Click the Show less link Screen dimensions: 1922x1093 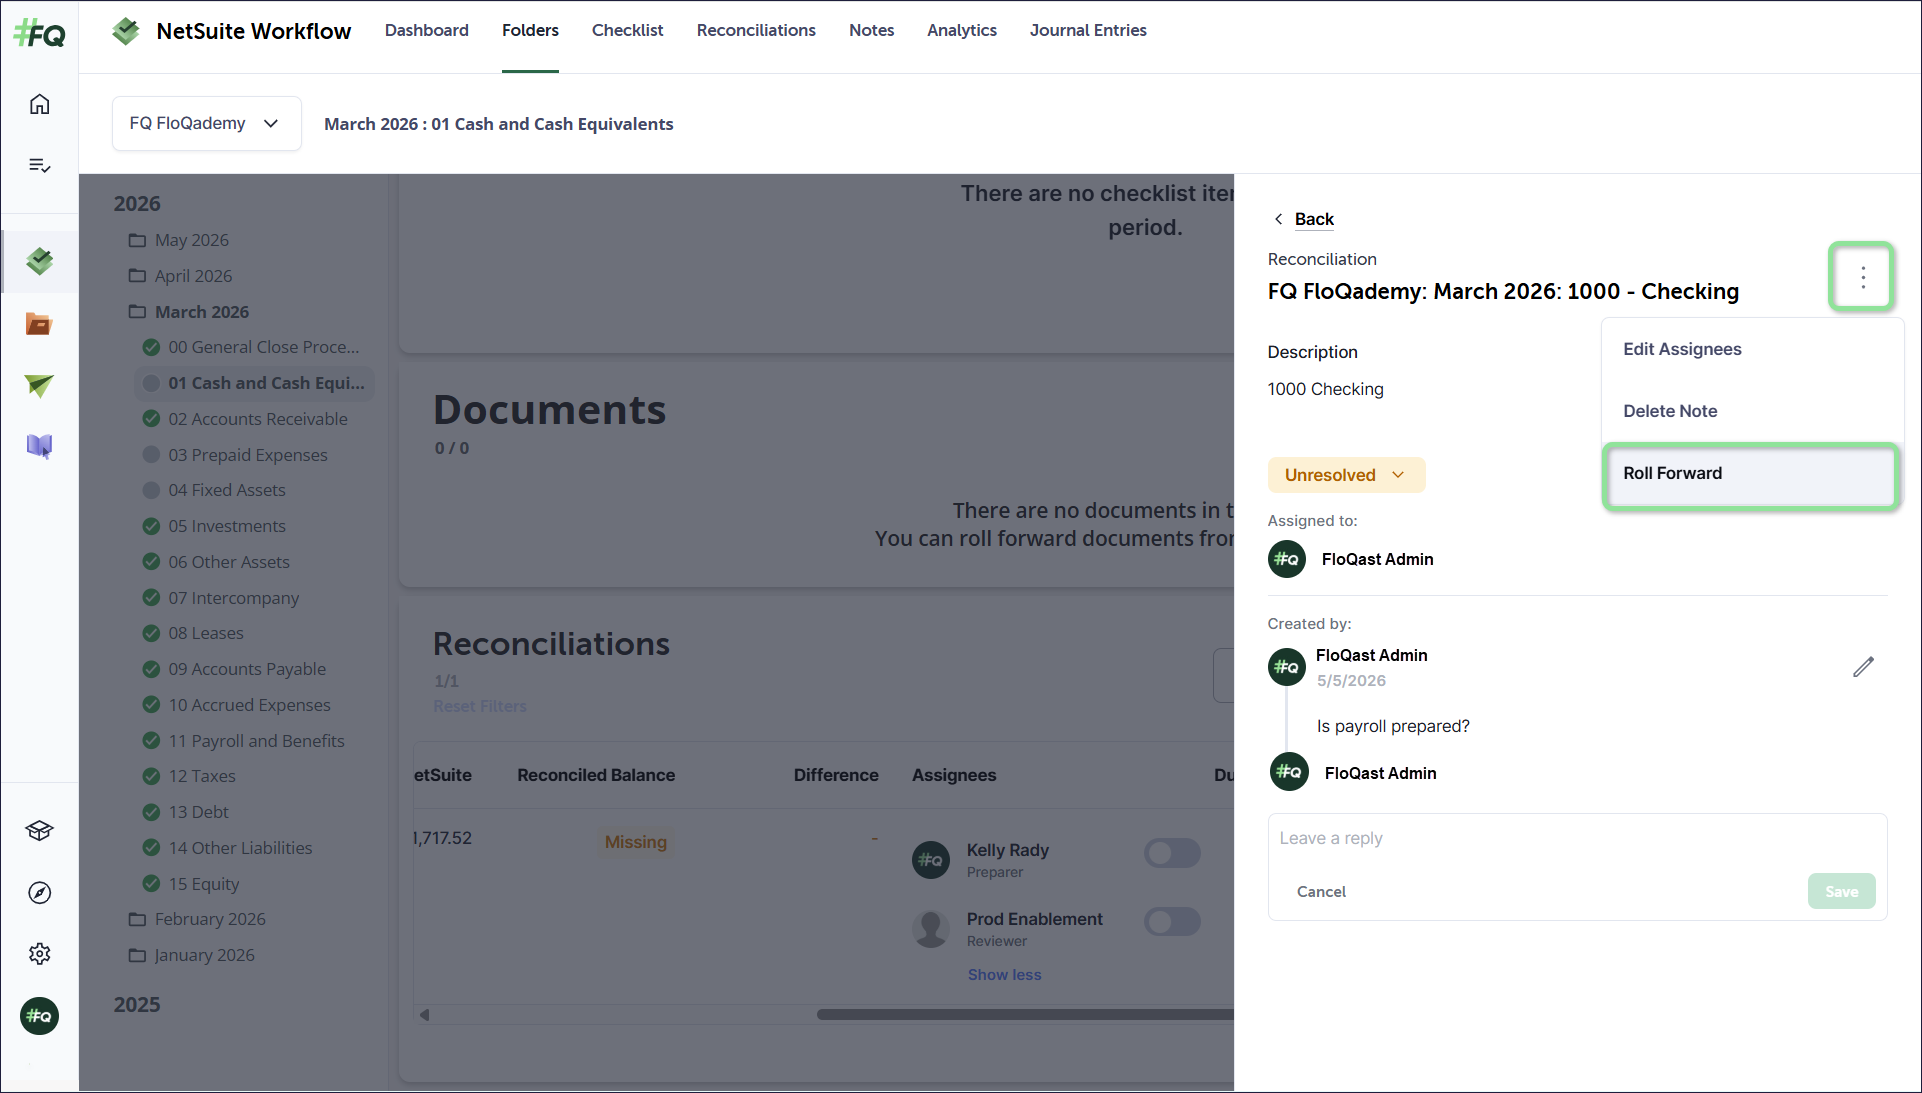(x=1004, y=975)
